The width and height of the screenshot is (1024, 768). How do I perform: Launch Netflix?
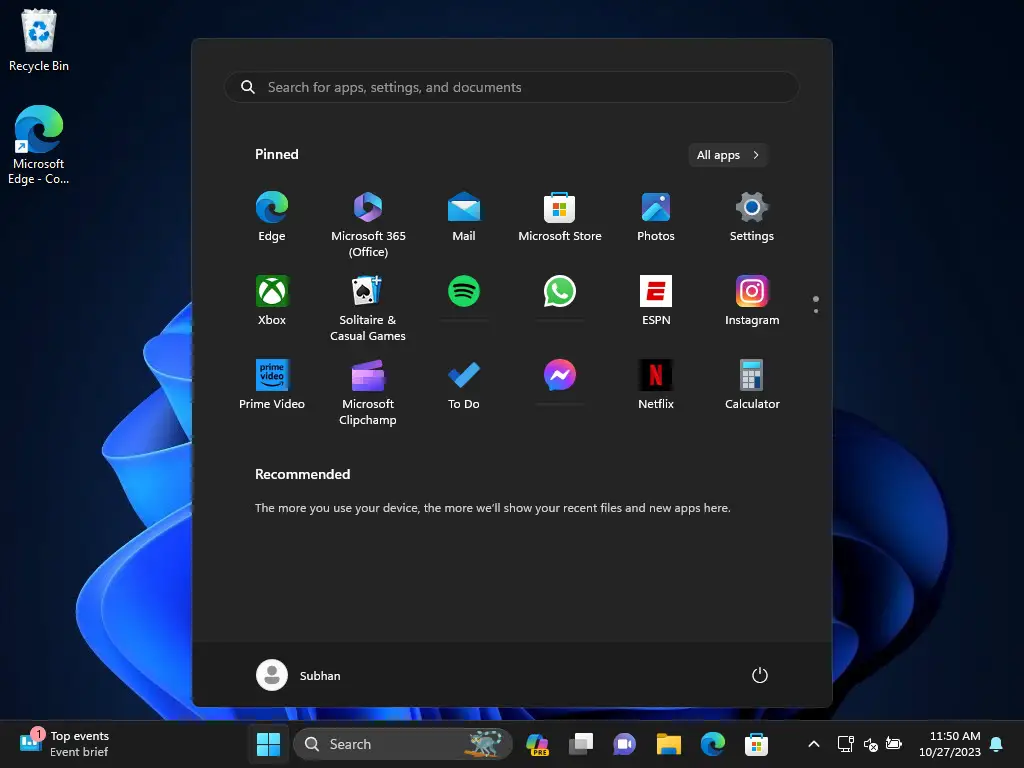click(656, 385)
